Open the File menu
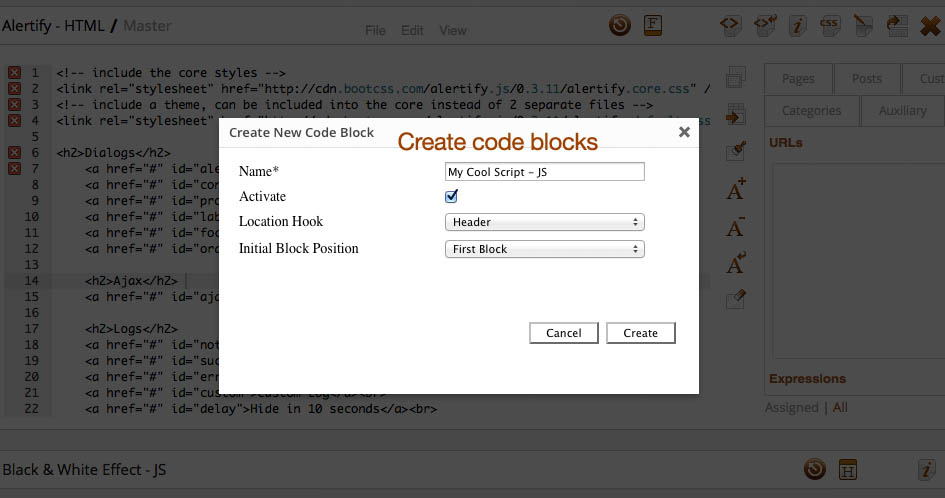 click(375, 30)
